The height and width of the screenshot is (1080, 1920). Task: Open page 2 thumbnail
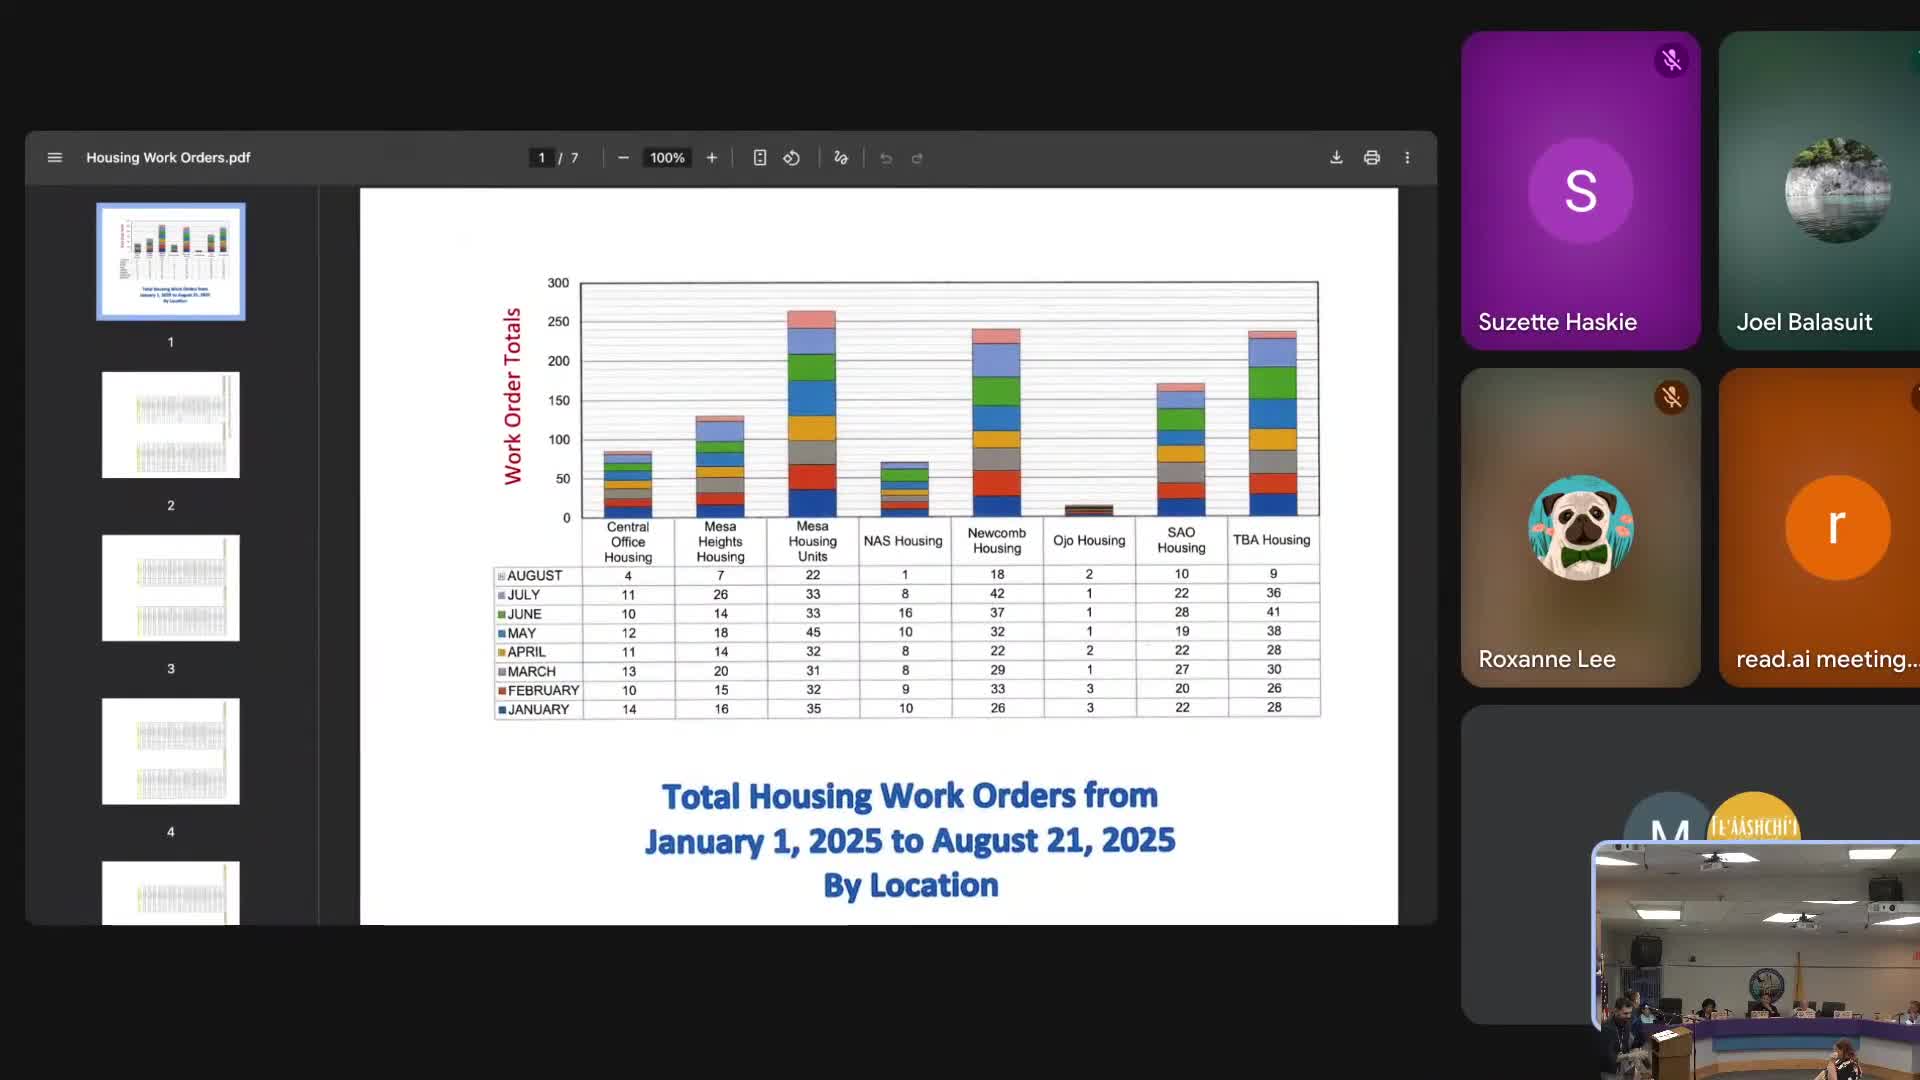(x=171, y=425)
